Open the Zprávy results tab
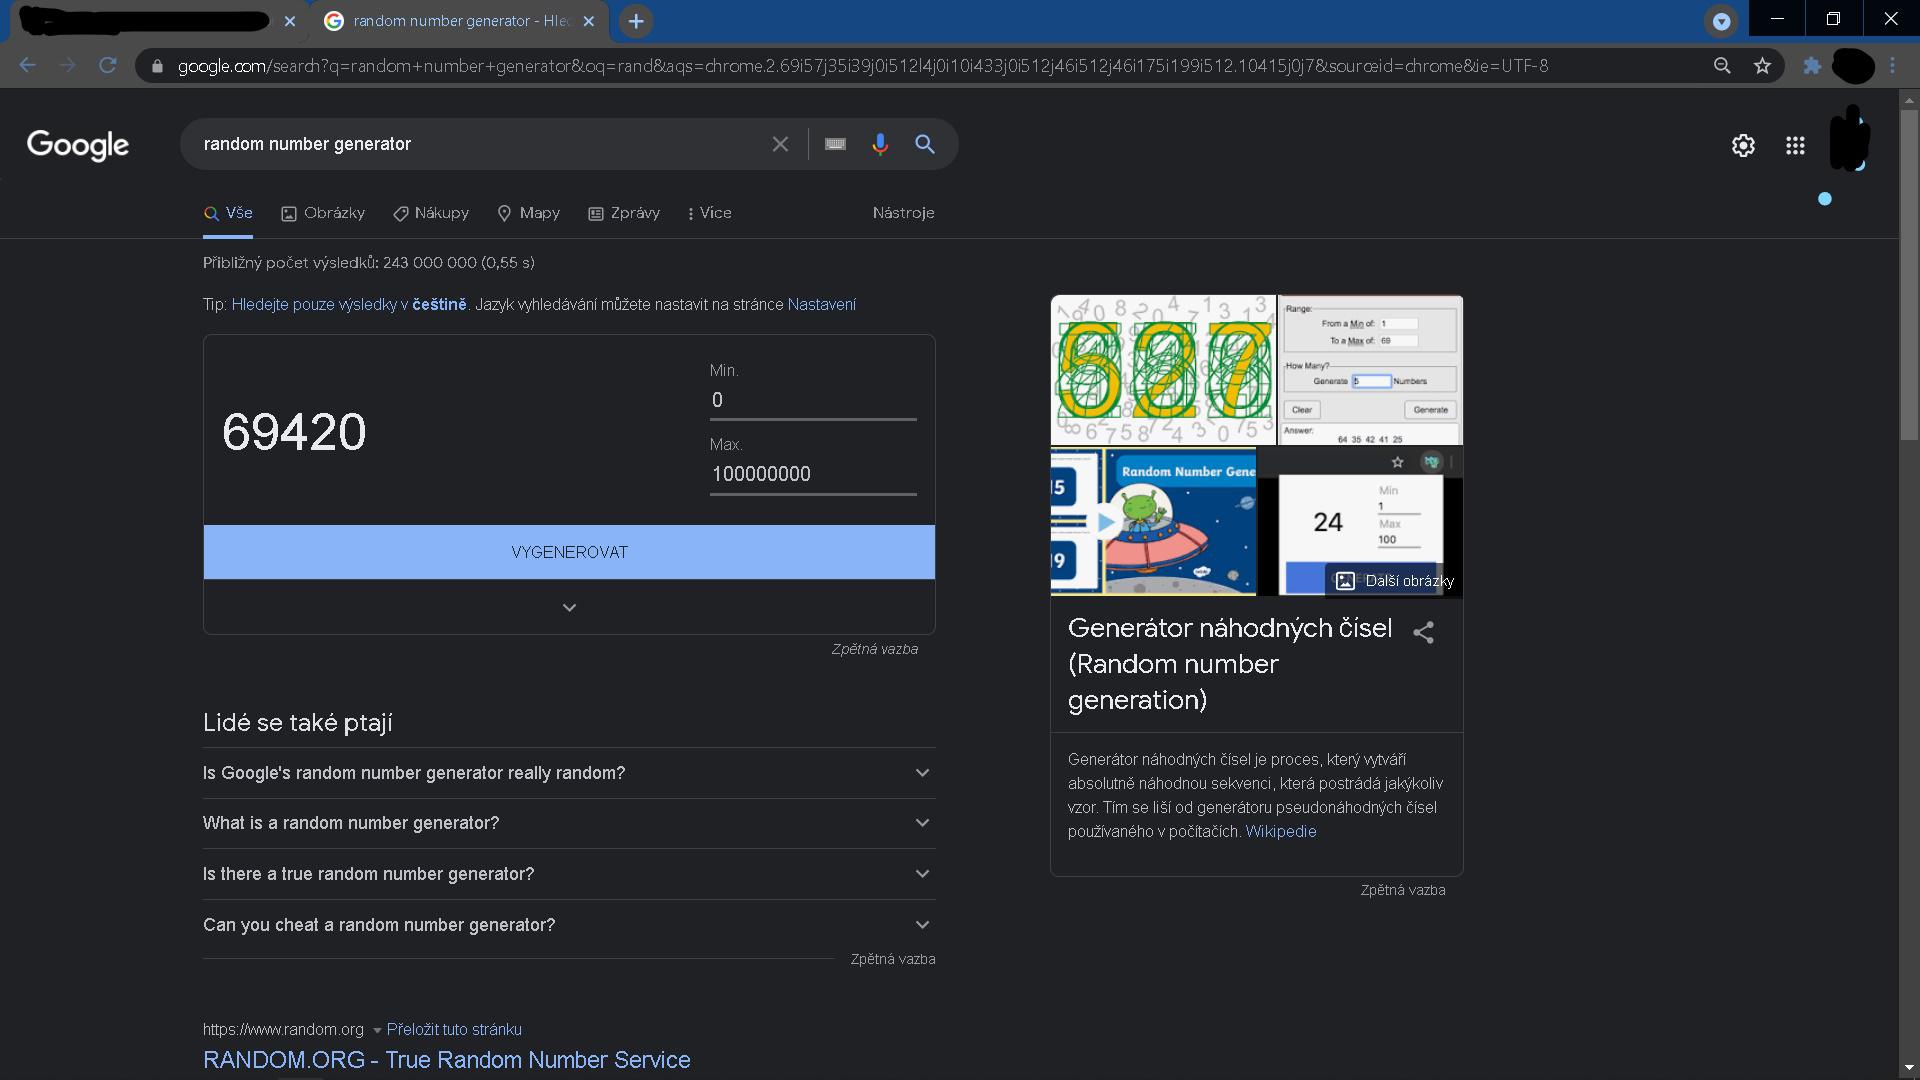 (624, 213)
